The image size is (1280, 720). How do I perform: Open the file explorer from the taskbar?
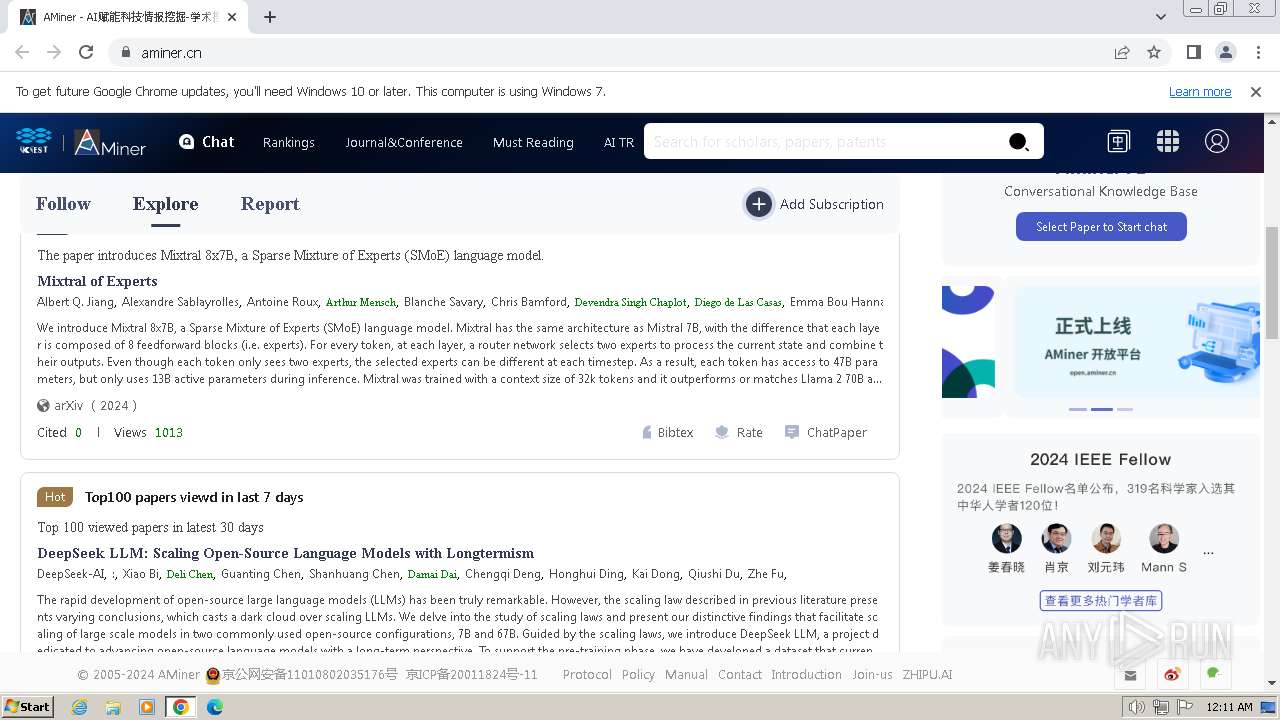113,707
